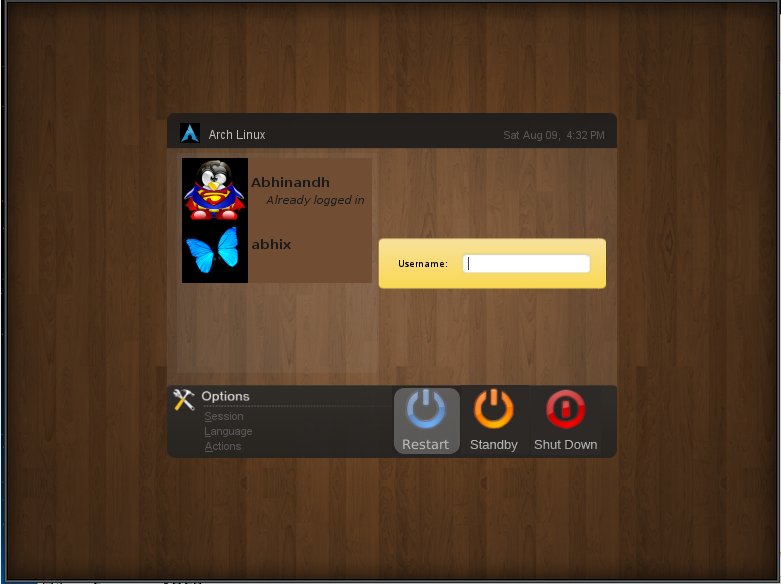781x584 pixels.
Task: Click the Restart label
Action: click(x=425, y=444)
